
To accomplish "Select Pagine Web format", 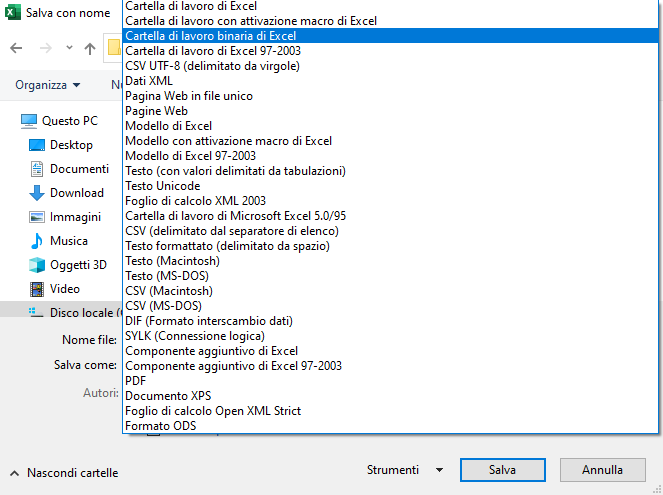I will [x=390, y=111].
